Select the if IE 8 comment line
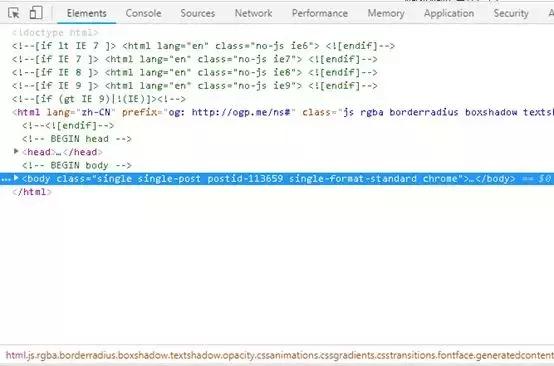This screenshot has height=366, width=554. click(195, 72)
